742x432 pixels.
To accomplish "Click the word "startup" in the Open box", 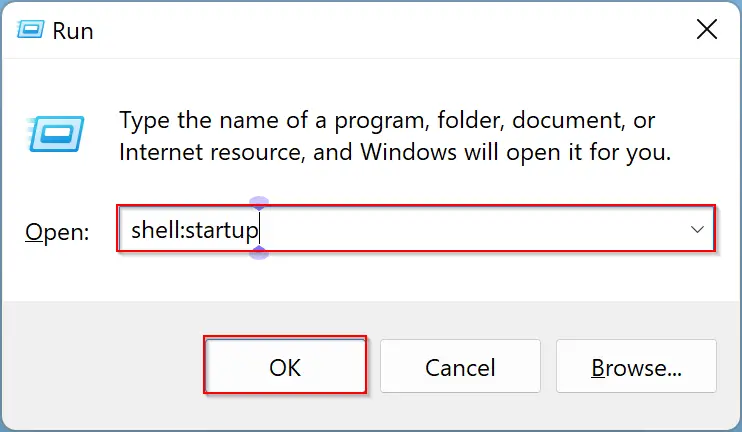I will [221, 231].
